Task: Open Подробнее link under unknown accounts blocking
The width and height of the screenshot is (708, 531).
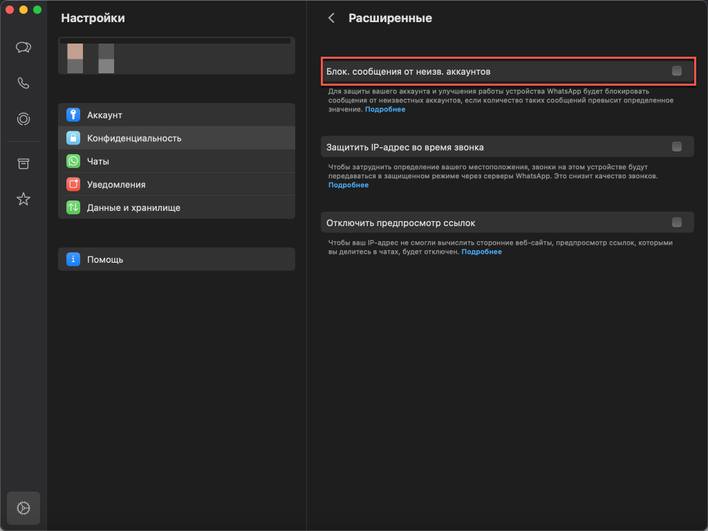Action: 385,109
